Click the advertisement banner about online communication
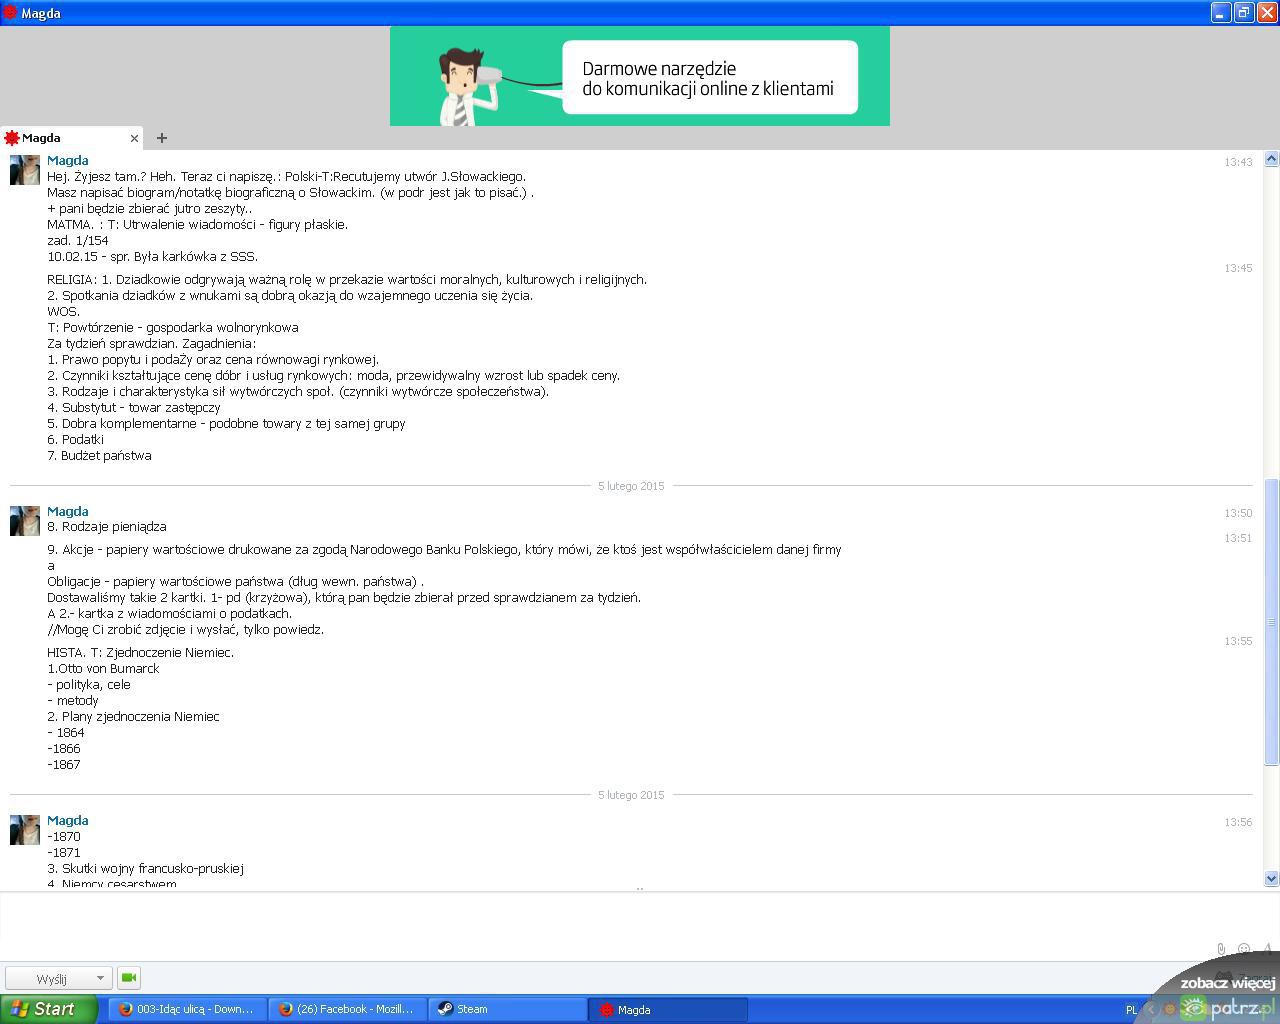This screenshot has height=1024, width=1280. (x=640, y=76)
